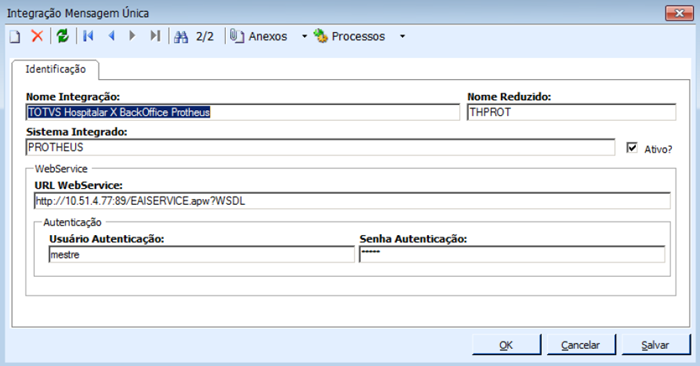The image size is (700, 366).
Task: Delete record with red X icon
Action: click(x=37, y=36)
